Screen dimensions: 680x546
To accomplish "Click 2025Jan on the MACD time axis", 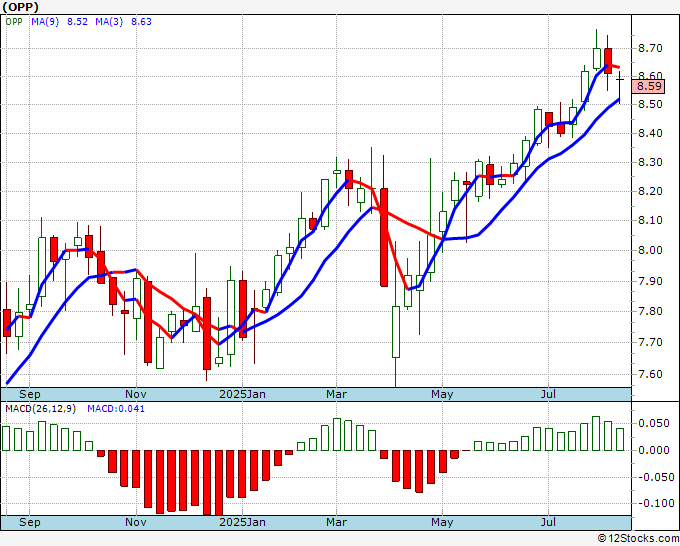I will coord(242,522).
